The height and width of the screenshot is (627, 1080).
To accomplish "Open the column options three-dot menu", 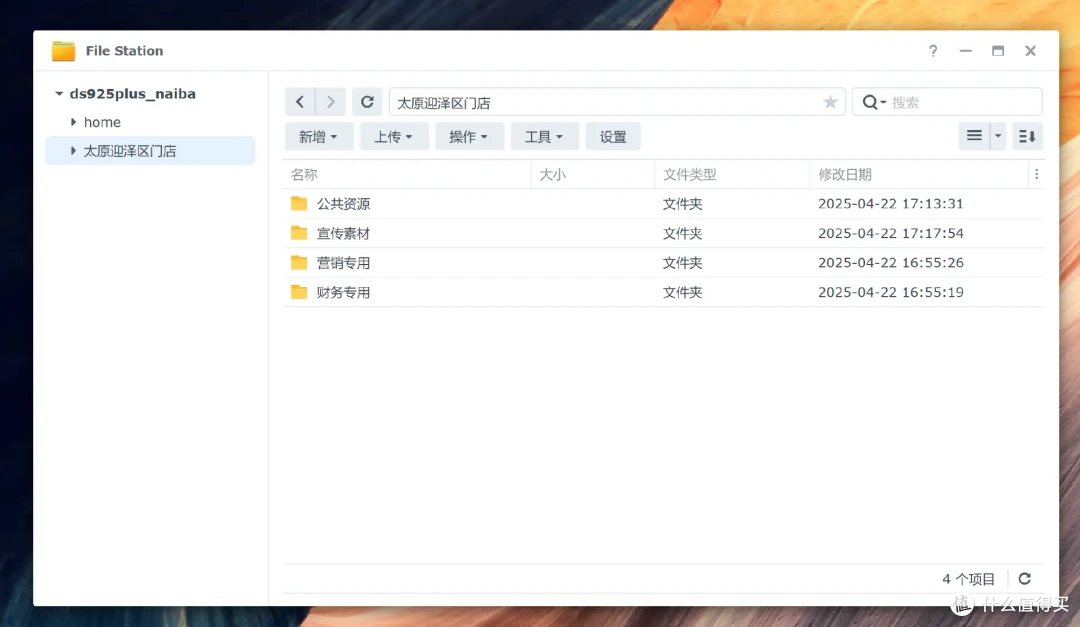I will pyautogui.click(x=1036, y=174).
